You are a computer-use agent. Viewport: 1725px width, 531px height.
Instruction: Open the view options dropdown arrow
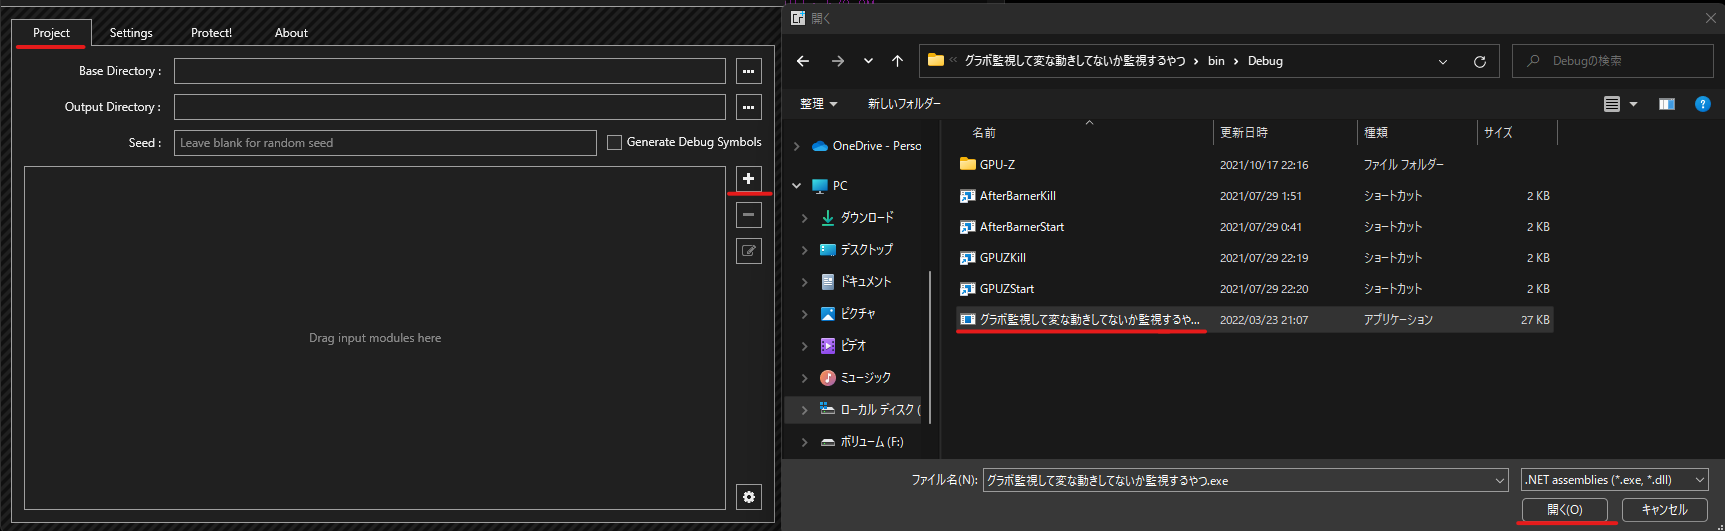[x=1634, y=104]
